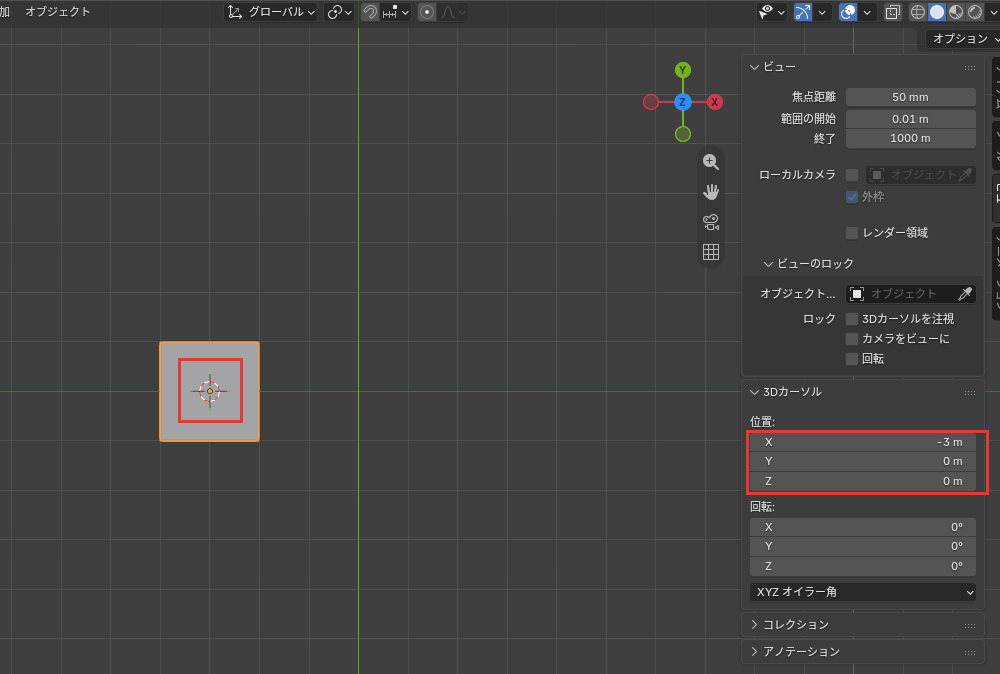Enable the ローカルカメラ checkbox
Viewport: 1000px width, 674px height.
pyautogui.click(x=852, y=175)
